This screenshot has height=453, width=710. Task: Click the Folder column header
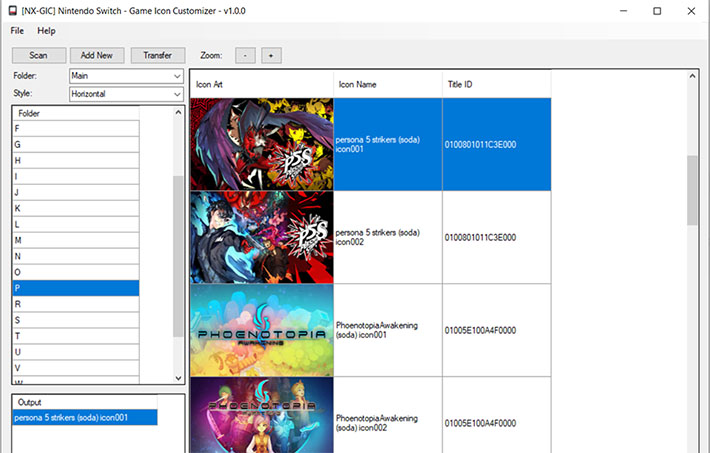click(76, 113)
